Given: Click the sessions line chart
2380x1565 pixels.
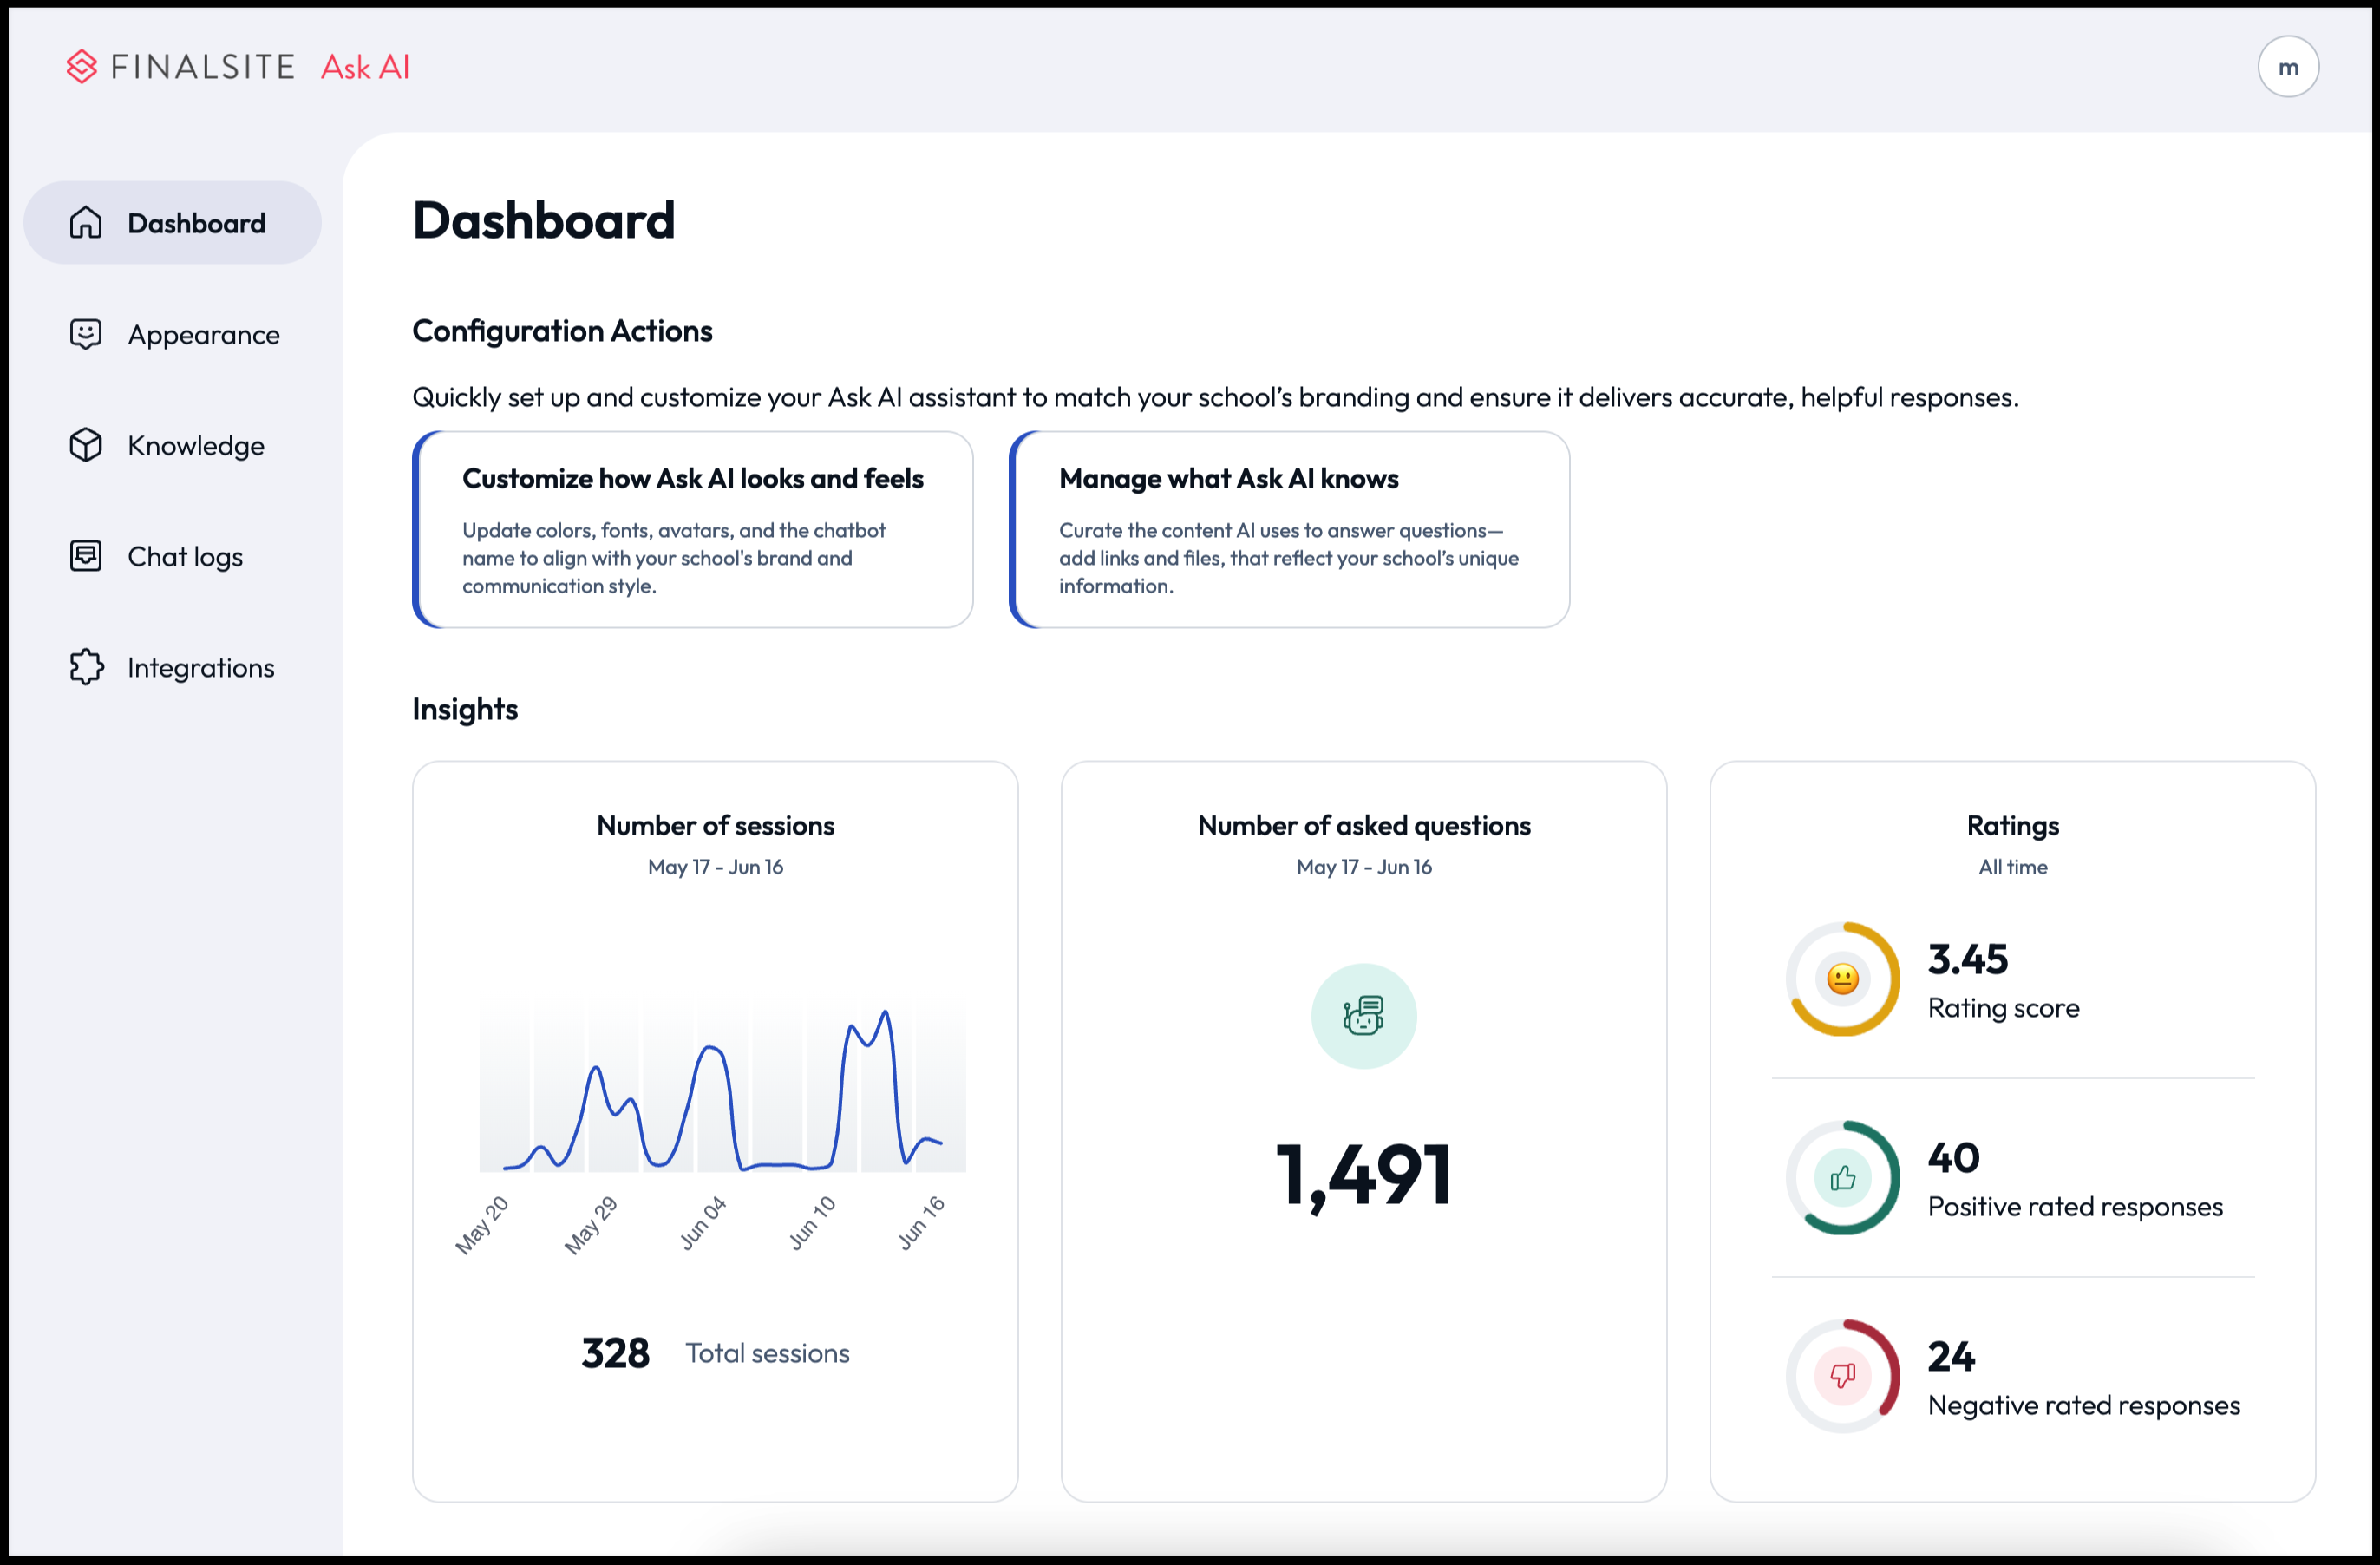Looking at the screenshot, I should click(722, 1090).
